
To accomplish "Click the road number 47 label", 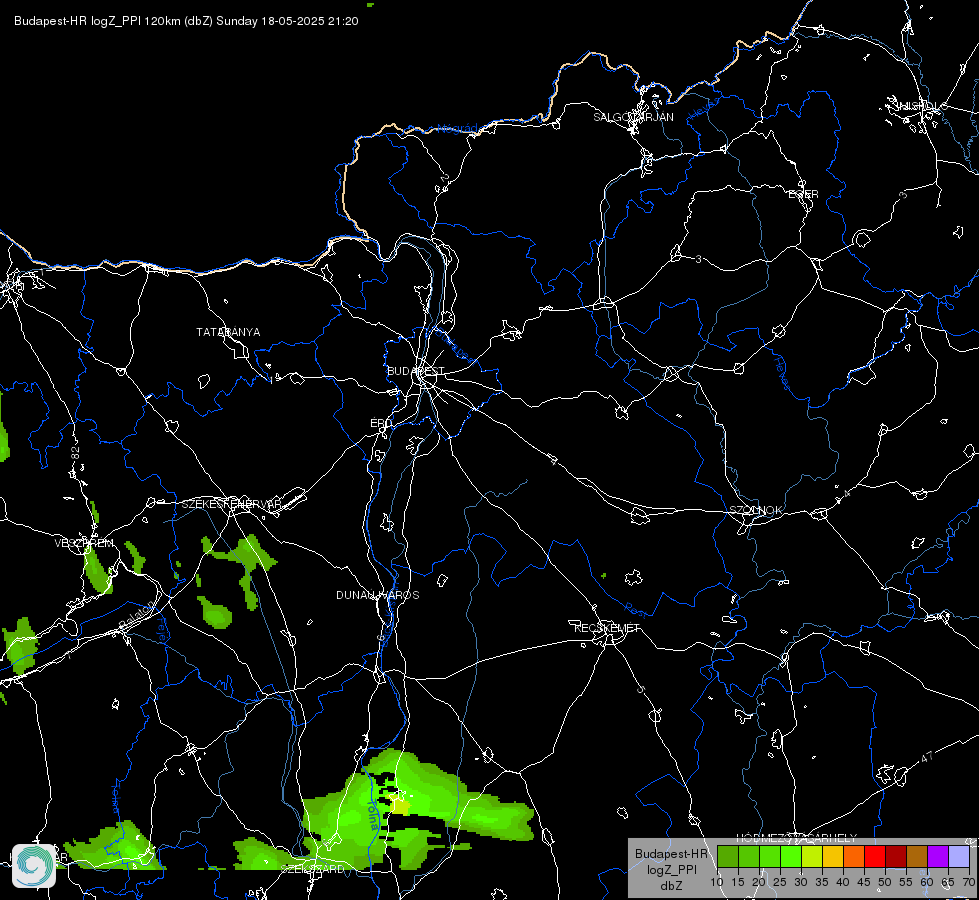I will point(927,757).
